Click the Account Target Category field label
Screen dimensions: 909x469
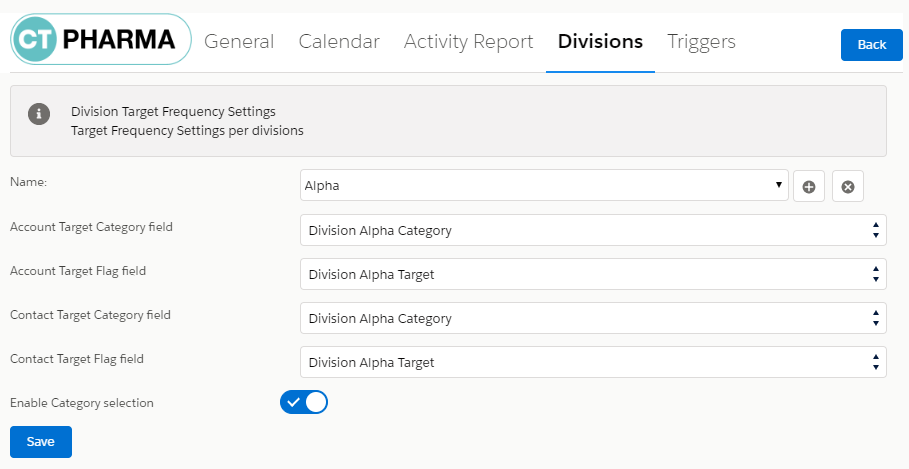(91, 227)
